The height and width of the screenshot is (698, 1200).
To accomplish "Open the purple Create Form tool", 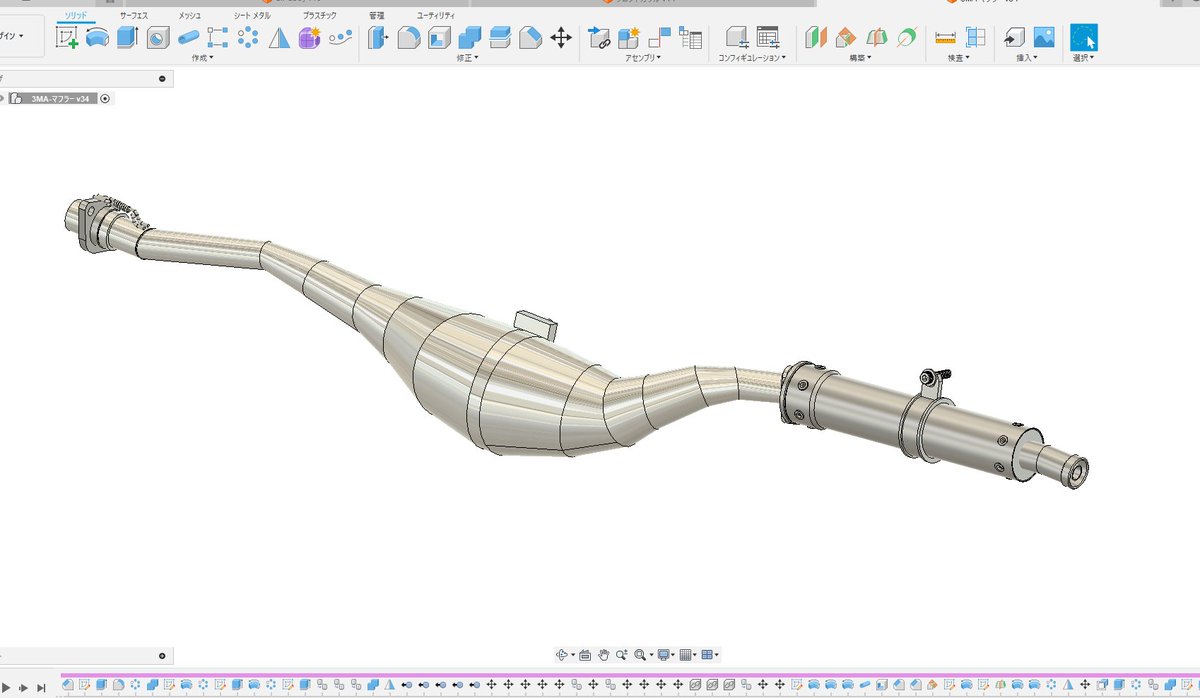I will (310, 38).
